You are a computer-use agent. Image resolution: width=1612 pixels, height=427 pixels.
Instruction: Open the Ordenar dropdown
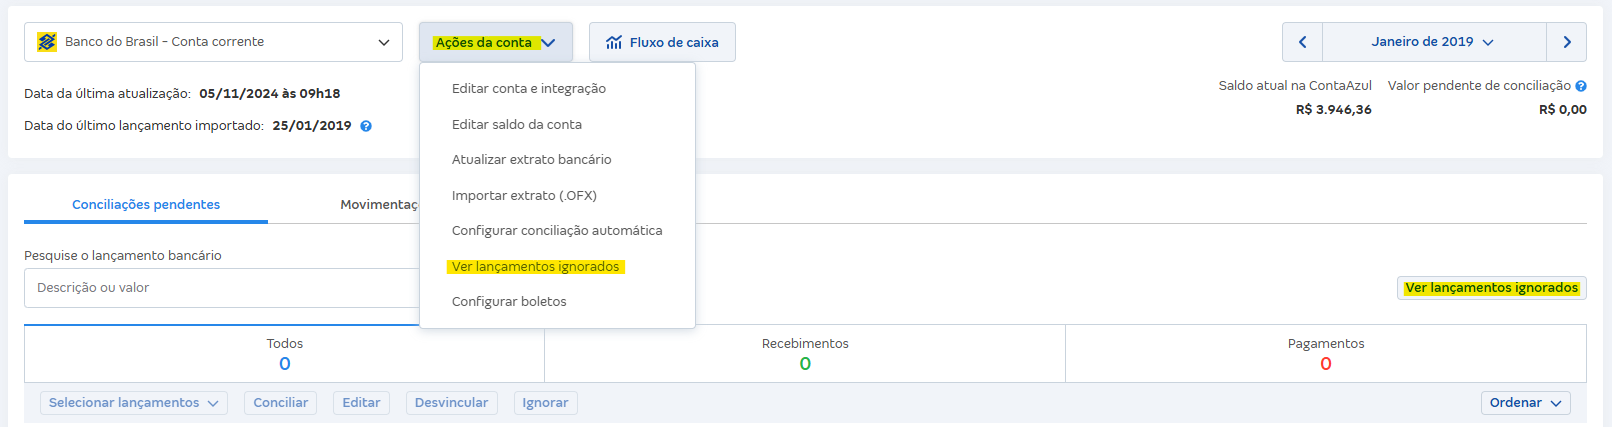click(x=1526, y=402)
